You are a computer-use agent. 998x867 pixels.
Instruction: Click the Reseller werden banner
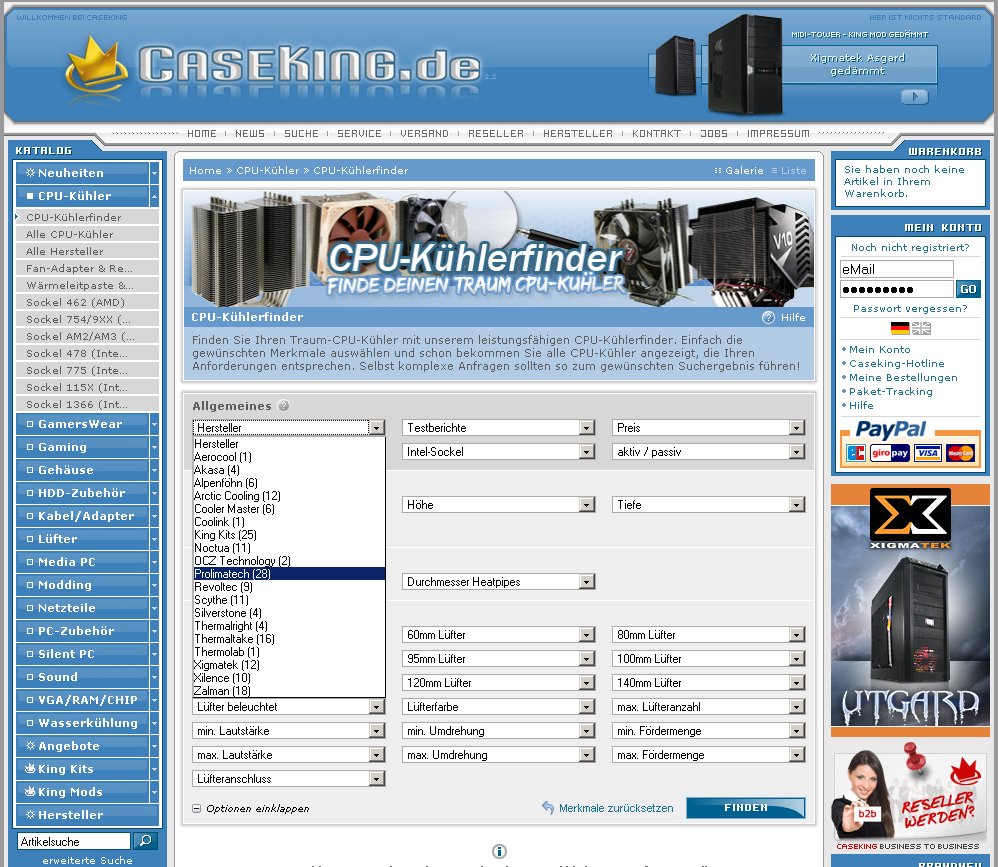coord(910,796)
